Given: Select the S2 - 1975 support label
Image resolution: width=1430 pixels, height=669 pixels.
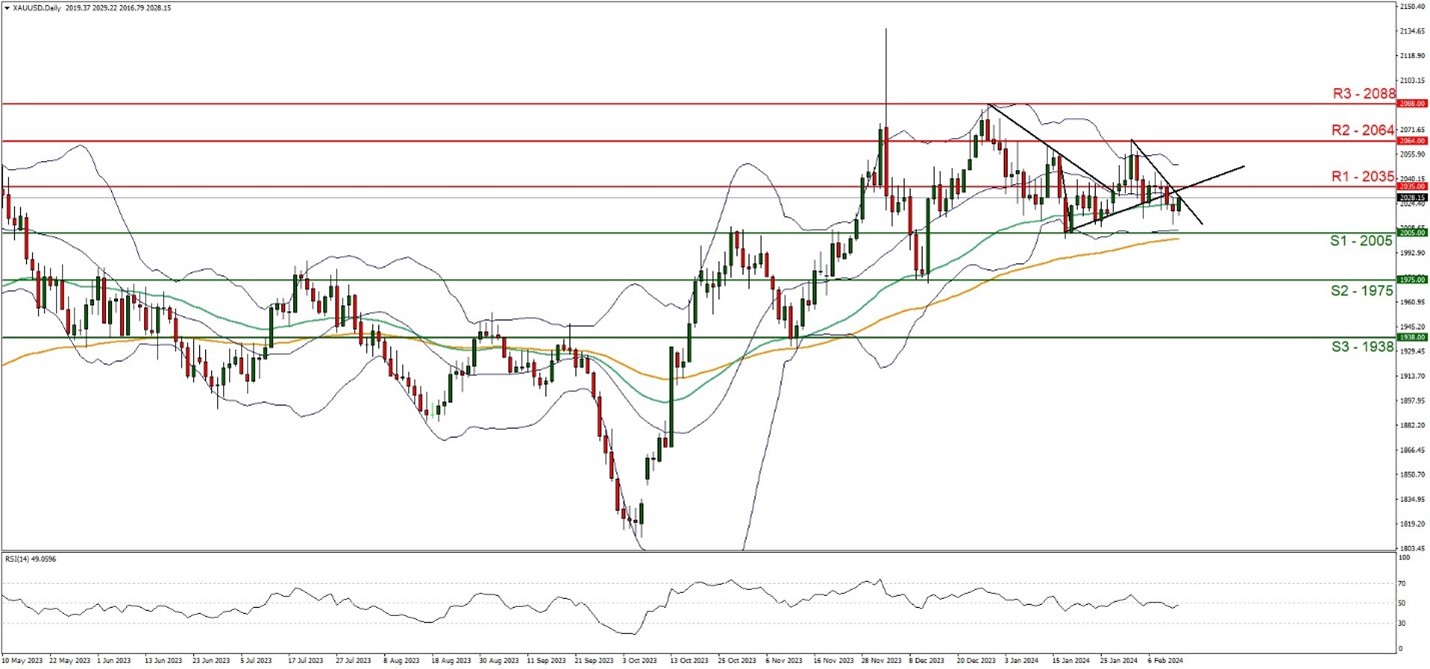Looking at the screenshot, I should (1363, 291).
